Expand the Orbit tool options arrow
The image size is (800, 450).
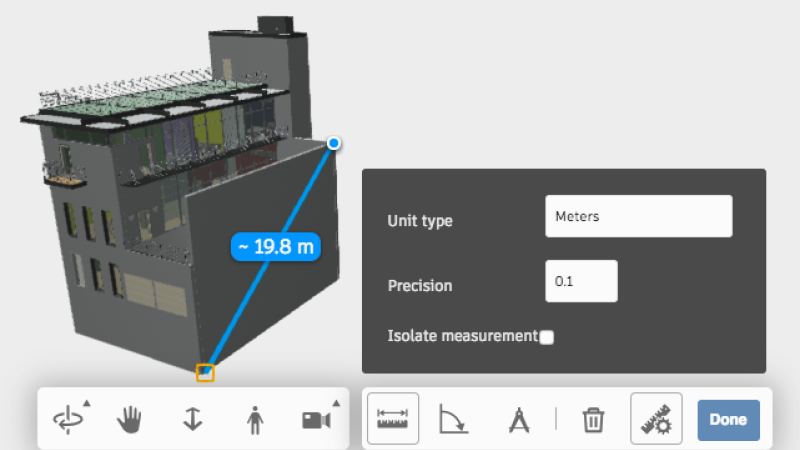87,403
